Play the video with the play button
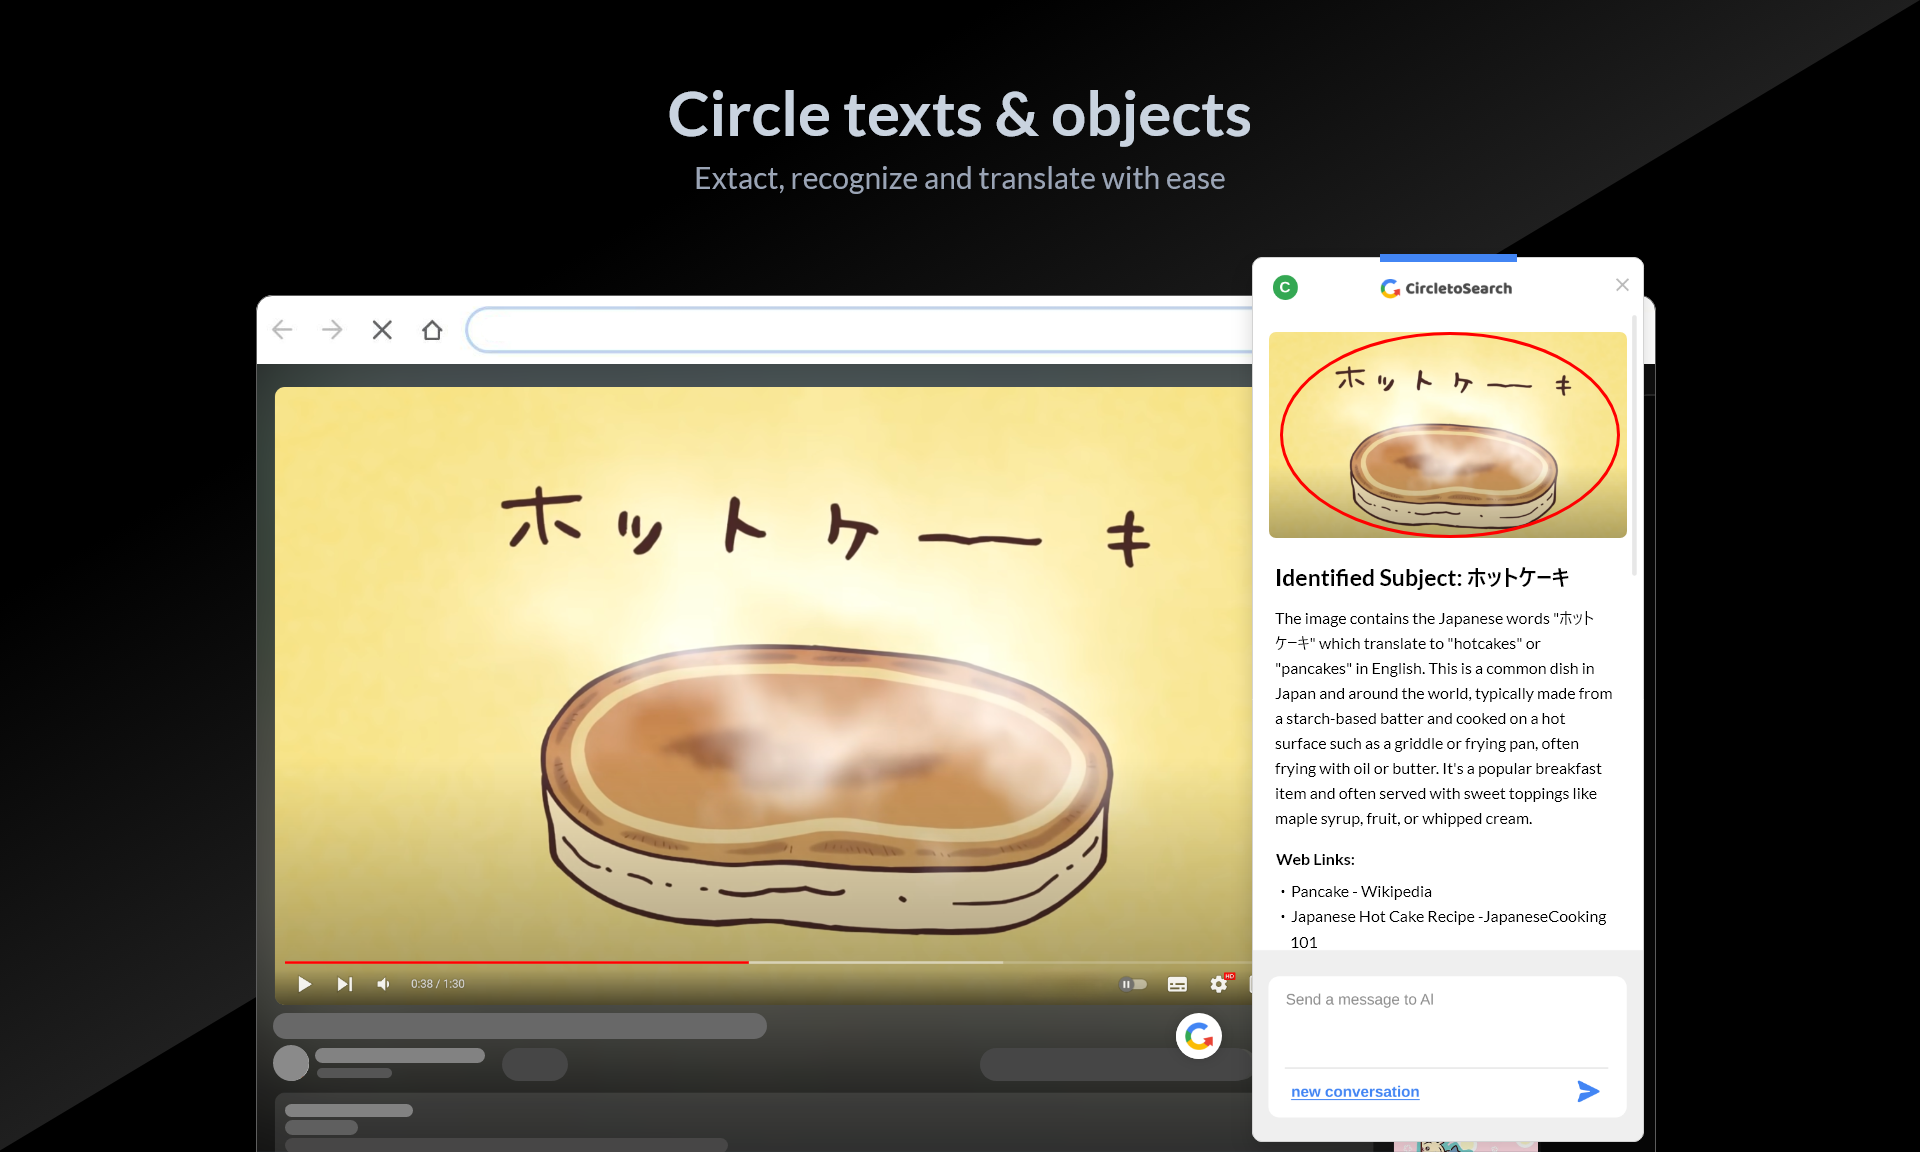The width and height of the screenshot is (1920, 1152). tap(305, 984)
